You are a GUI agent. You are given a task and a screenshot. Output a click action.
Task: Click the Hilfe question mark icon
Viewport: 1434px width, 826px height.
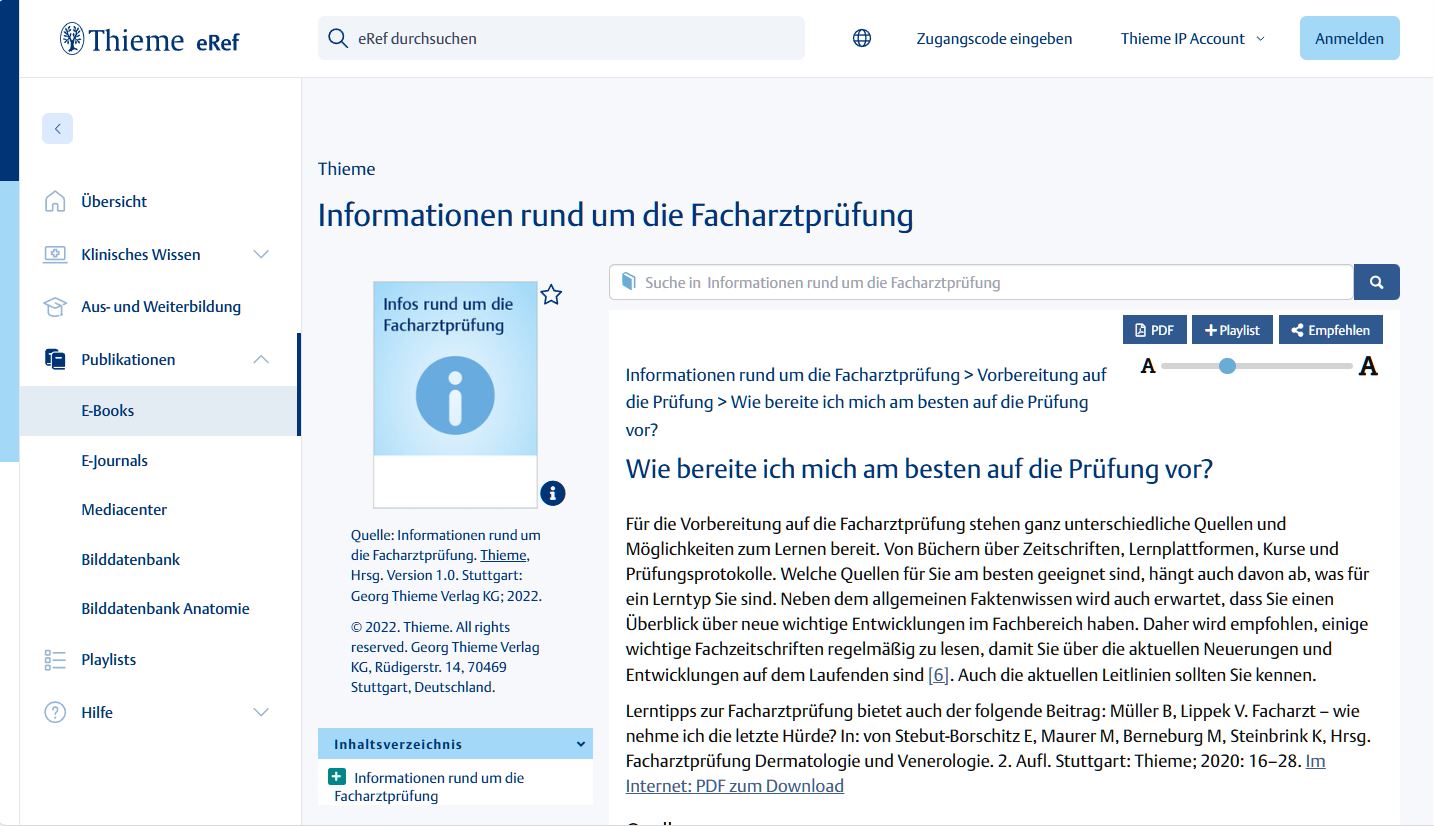coord(55,712)
